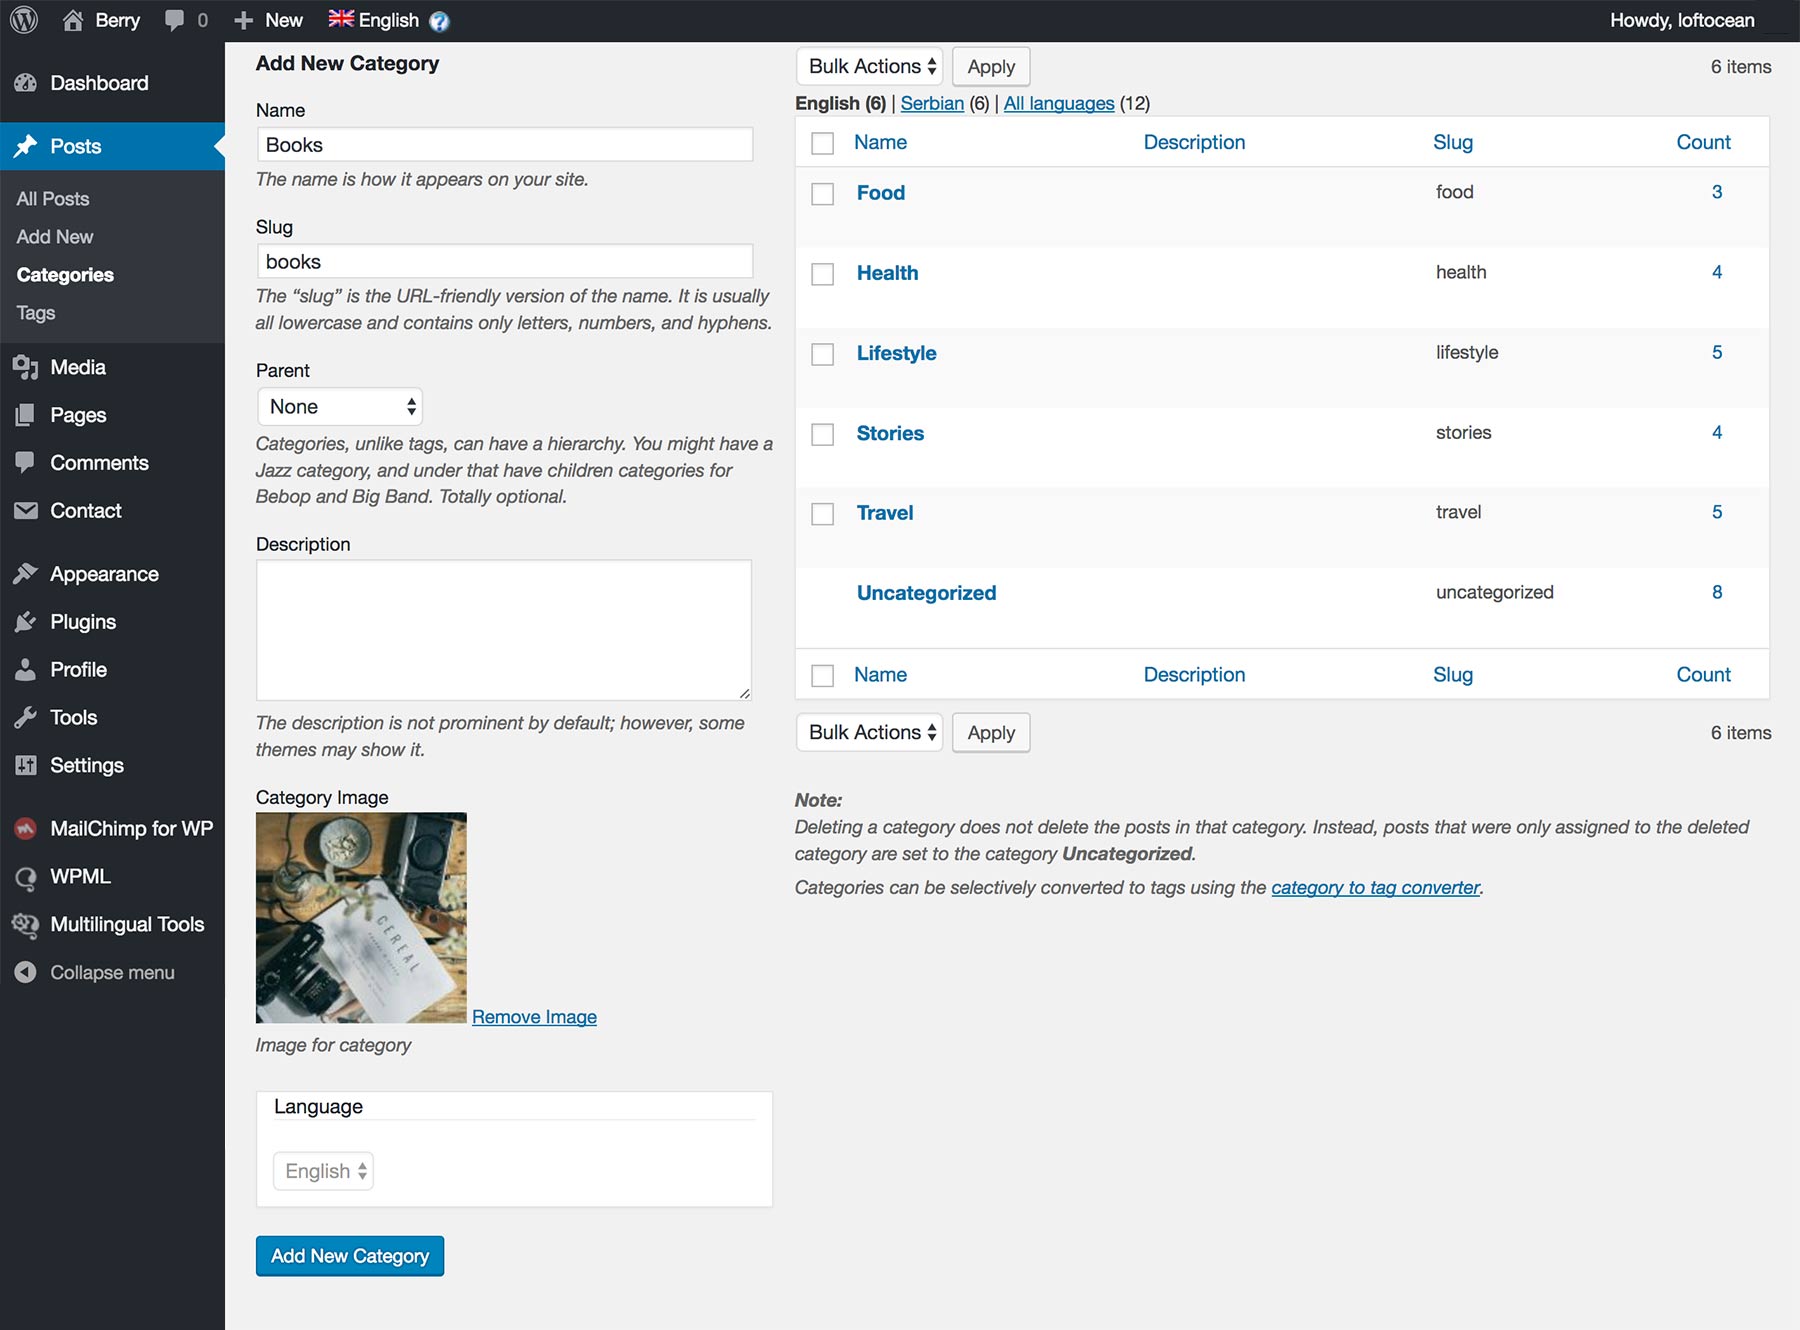
Task: Focus the category Description text area
Action: [504, 630]
